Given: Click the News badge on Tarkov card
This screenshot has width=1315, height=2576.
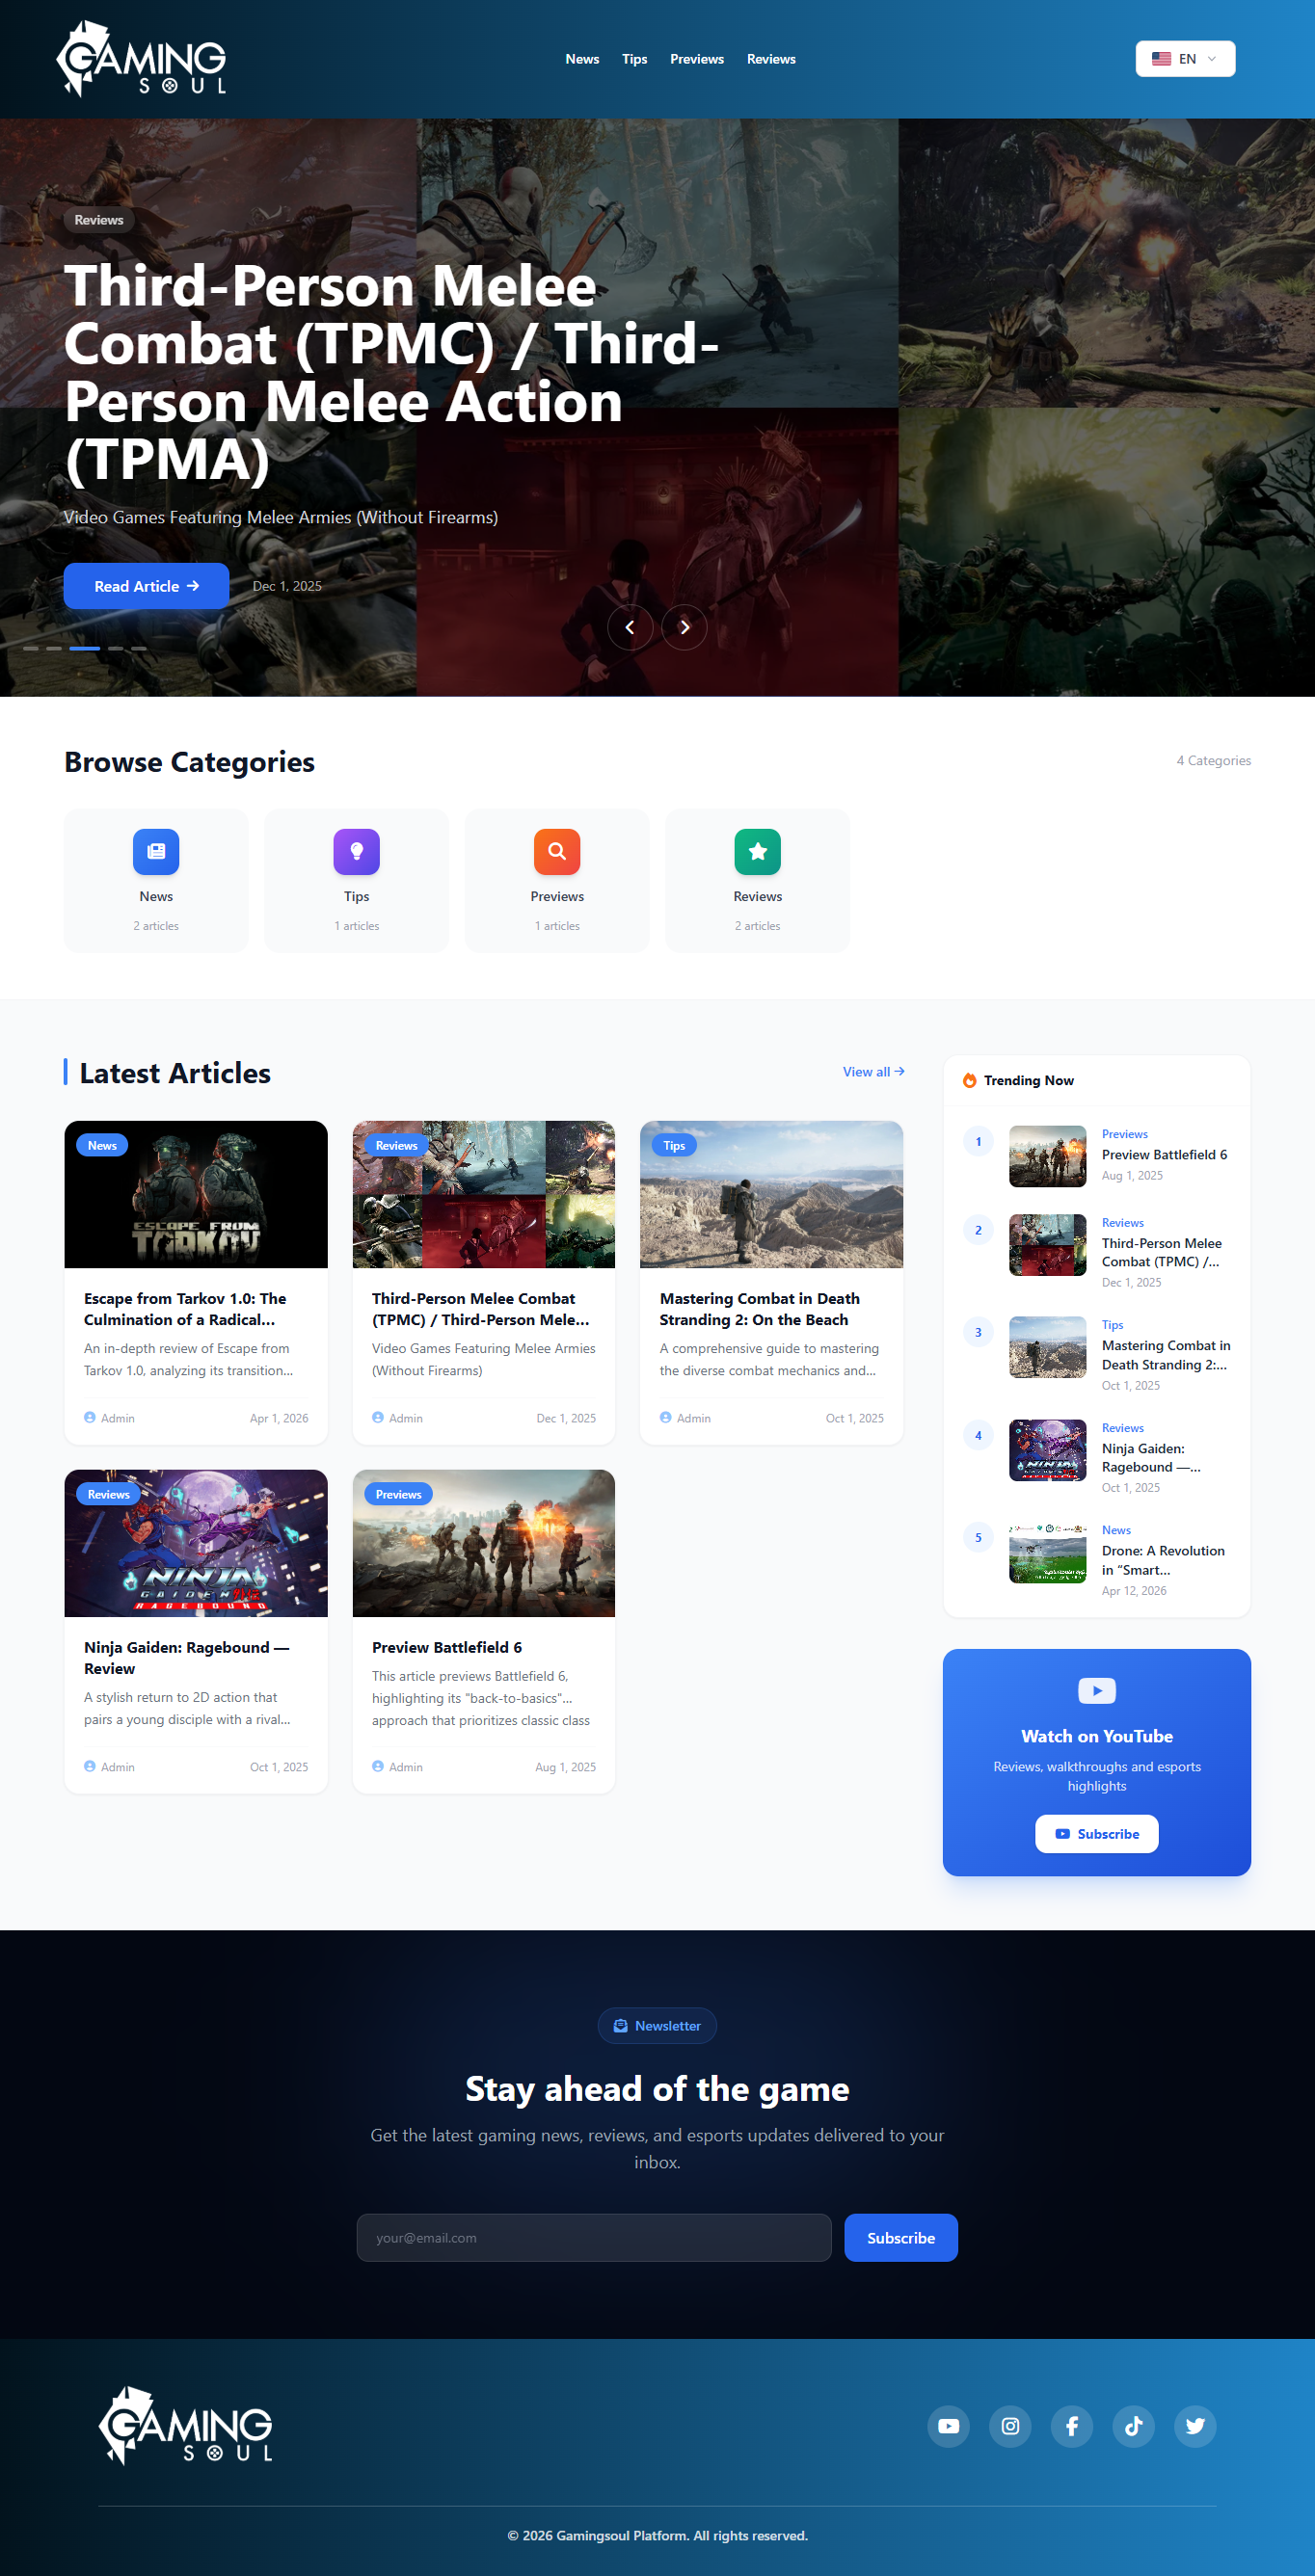Looking at the screenshot, I should [102, 1145].
